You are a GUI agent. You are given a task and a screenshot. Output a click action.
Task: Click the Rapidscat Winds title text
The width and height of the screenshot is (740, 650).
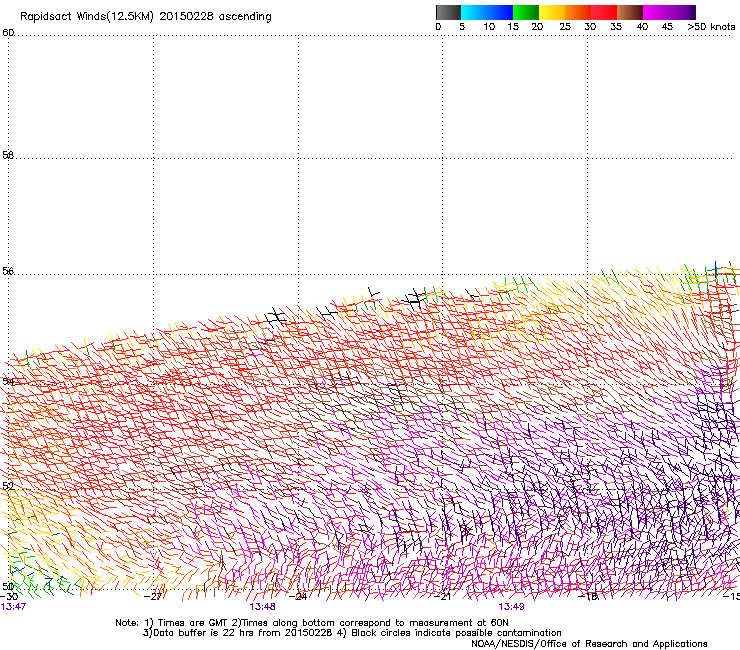pos(145,17)
